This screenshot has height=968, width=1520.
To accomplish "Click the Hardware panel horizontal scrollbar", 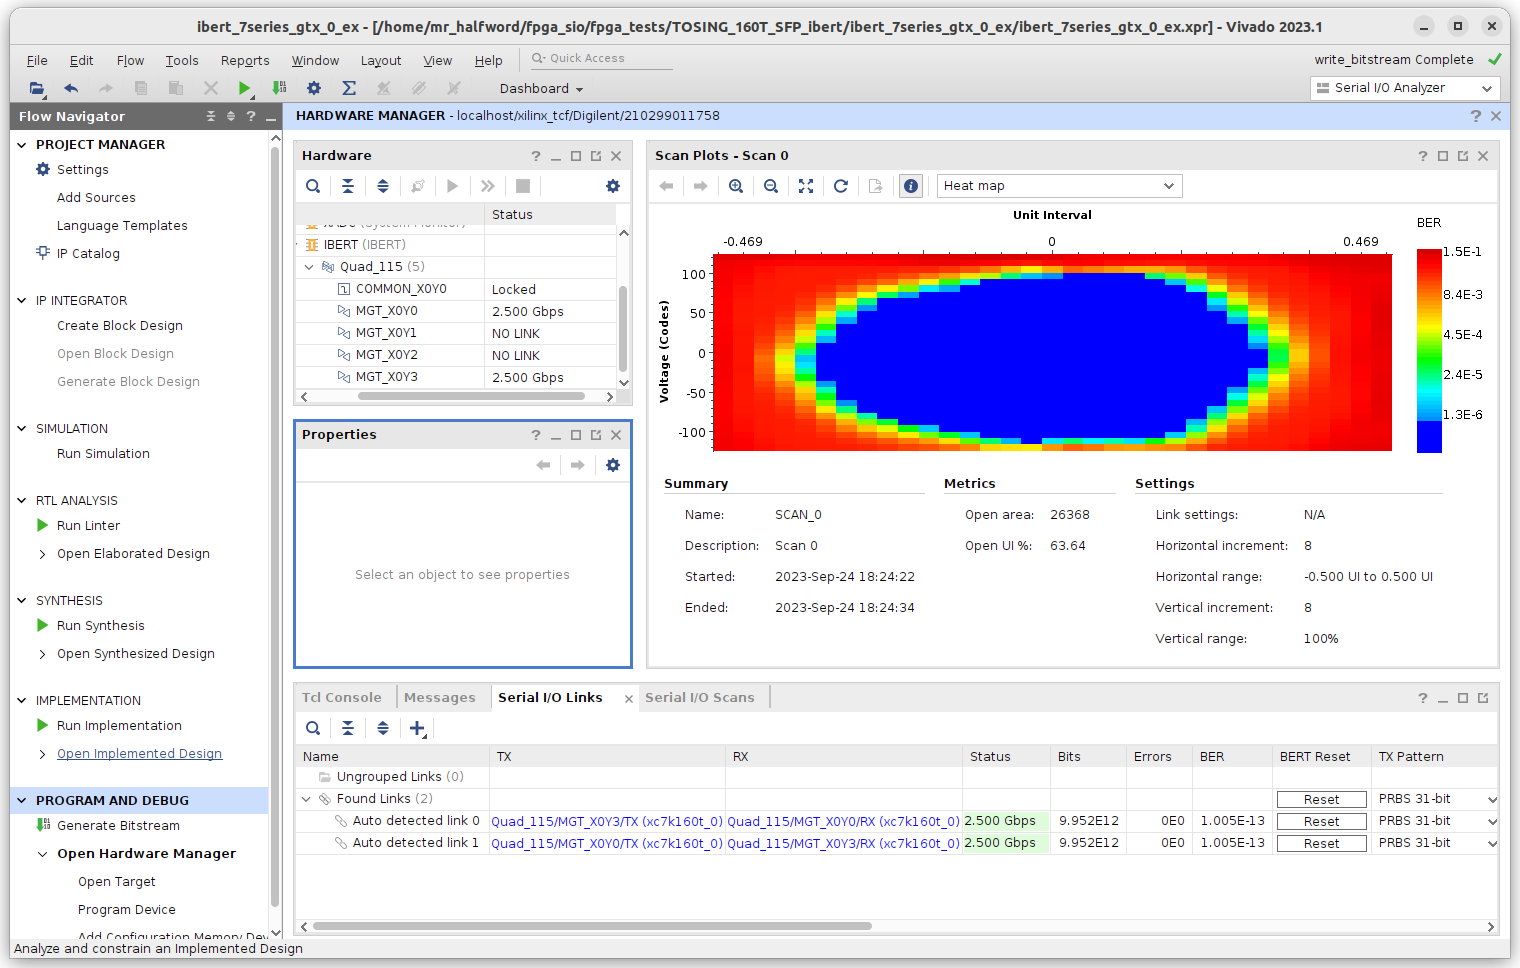I will pyautogui.click(x=471, y=396).
